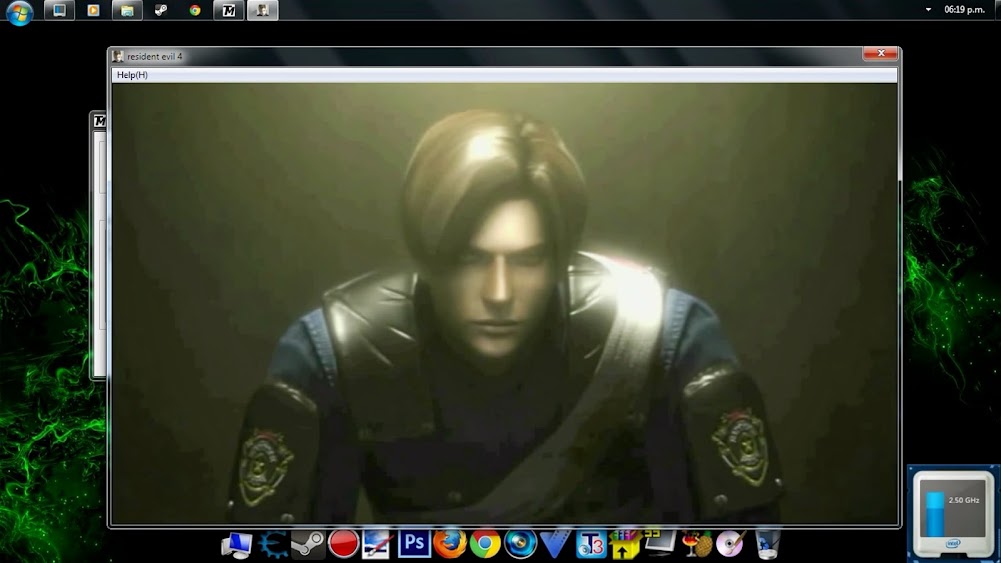
Task: Open Chrome from the top taskbar
Action: click(x=195, y=10)
